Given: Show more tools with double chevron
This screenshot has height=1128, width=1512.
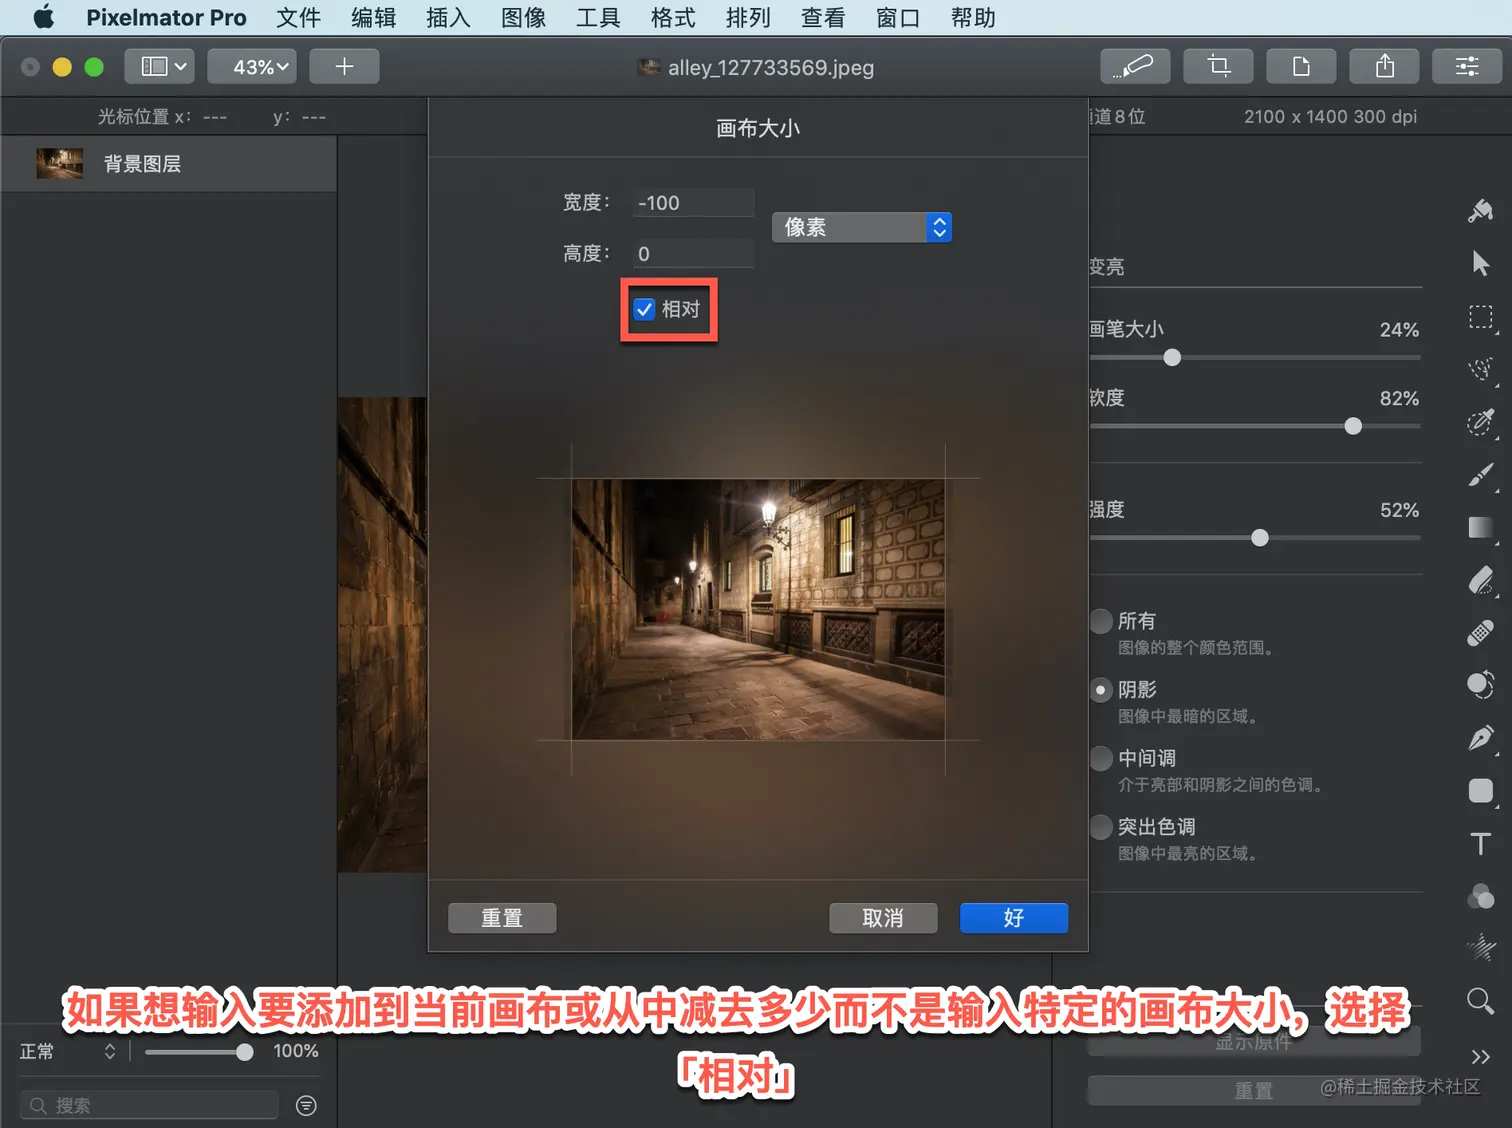Looking at the screenshot, I should (1481, 1057).
